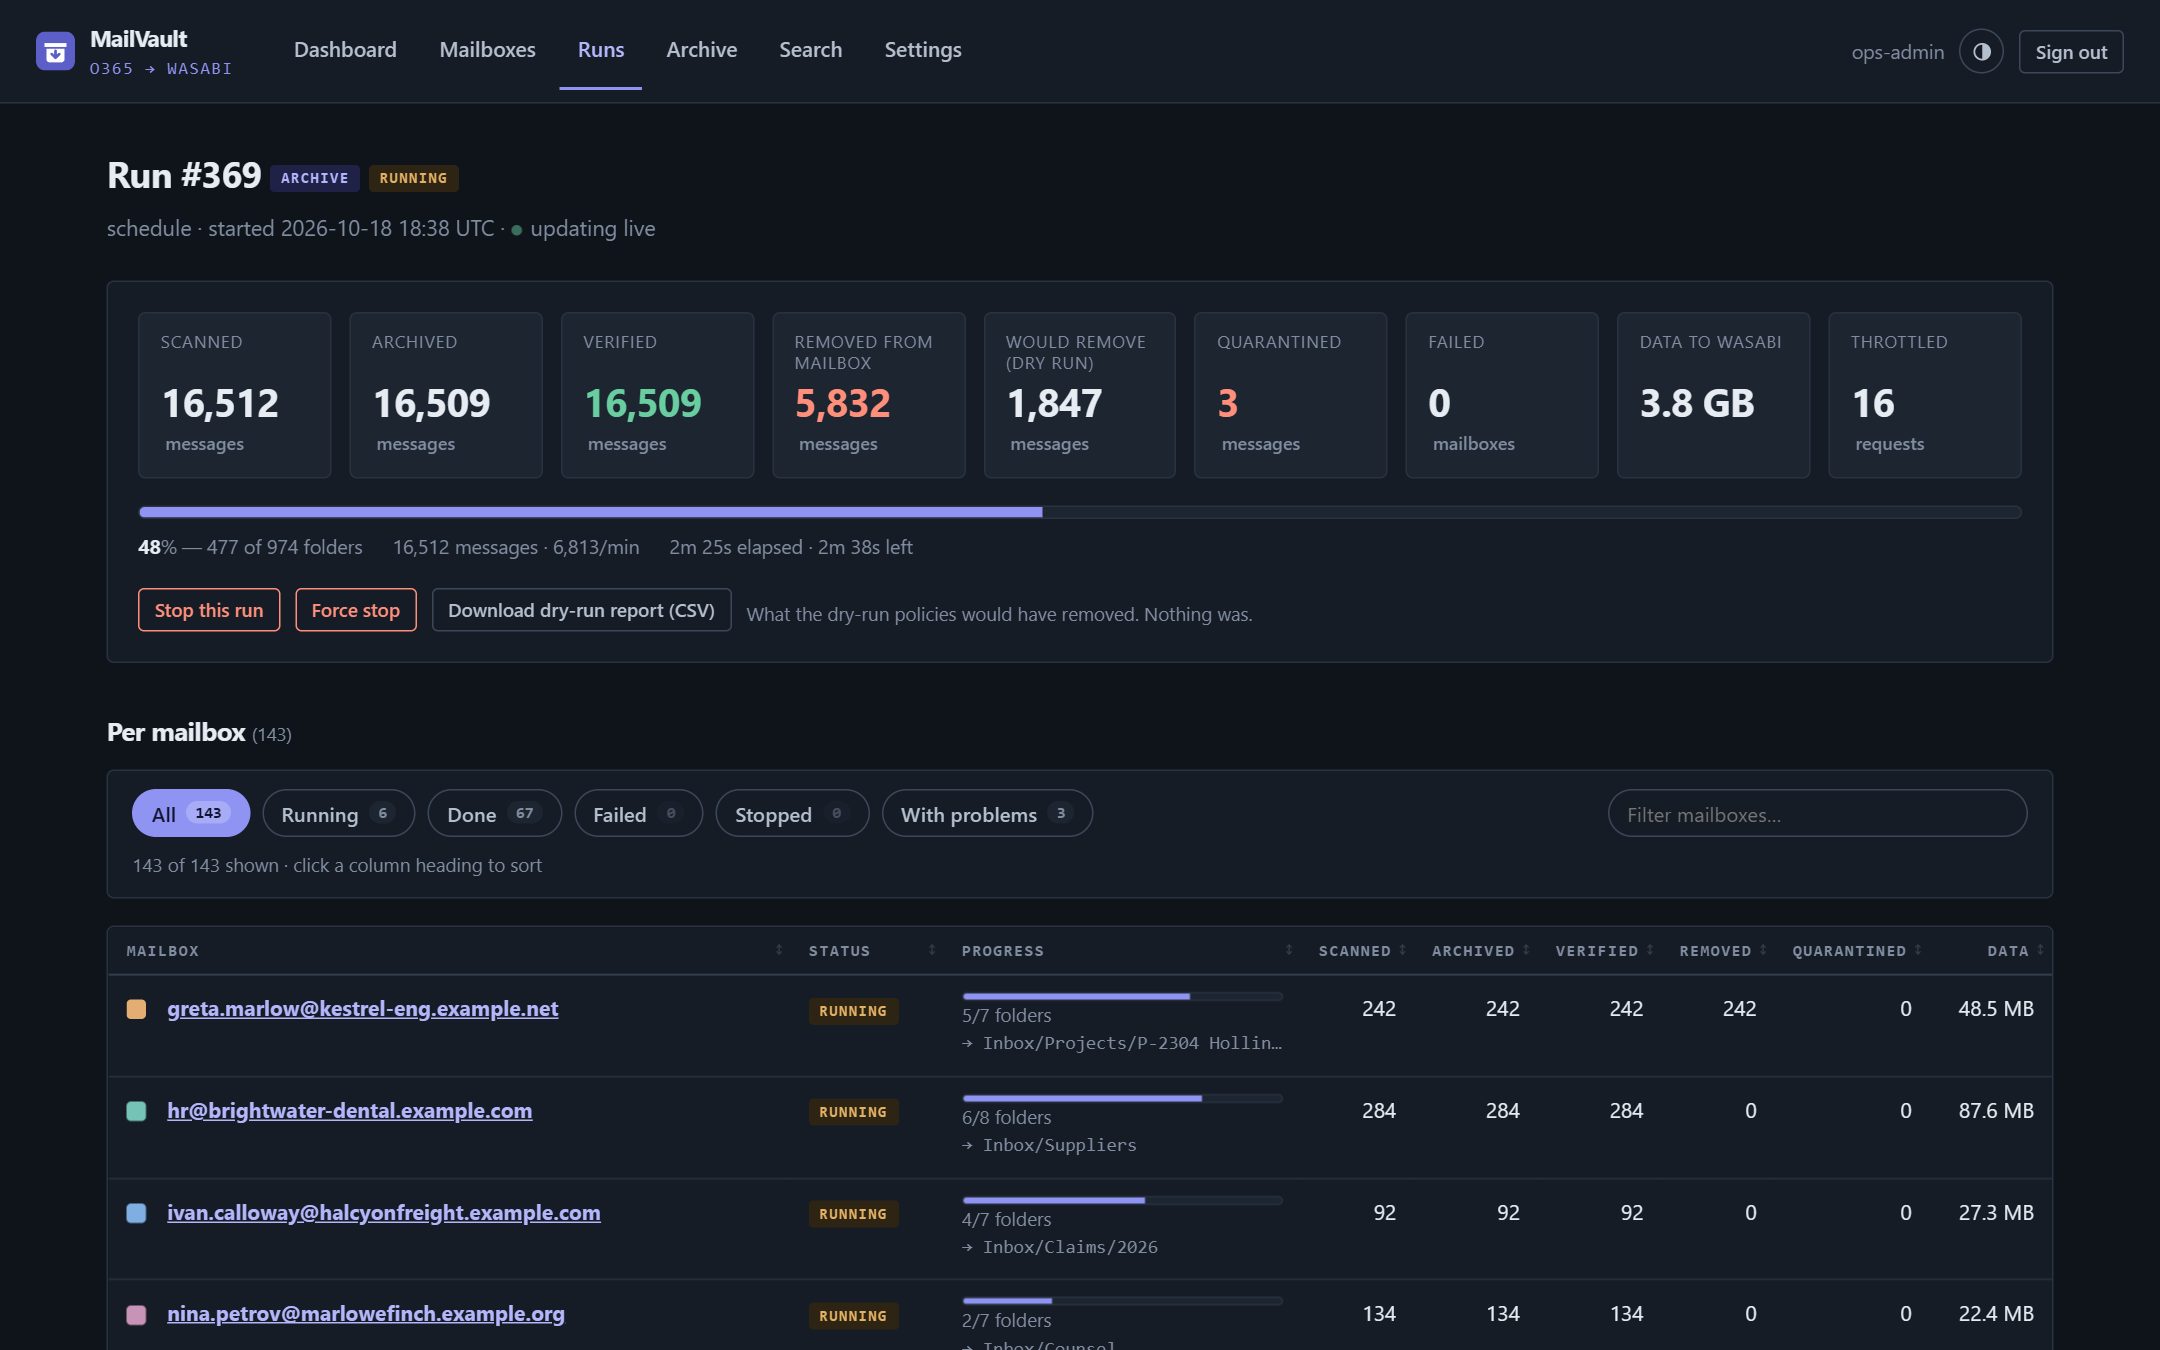Image resolution: width=2160 pixels, height=1350 pixels.
Task: Click the overall run progress bar
Action: click(x=1080, y=512)
